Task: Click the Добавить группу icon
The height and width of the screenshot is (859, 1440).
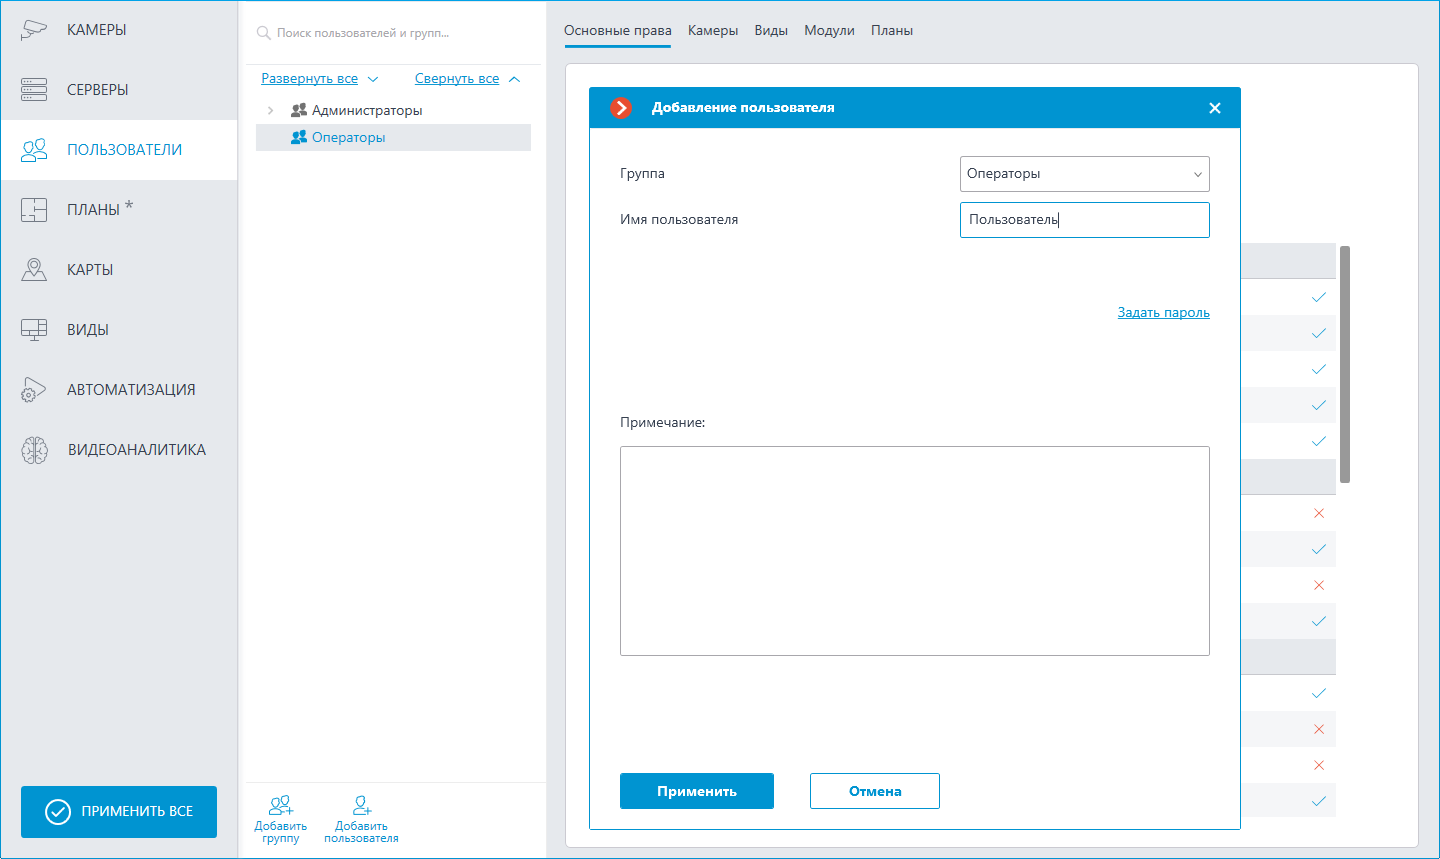Action: click(x=281, y=805)
